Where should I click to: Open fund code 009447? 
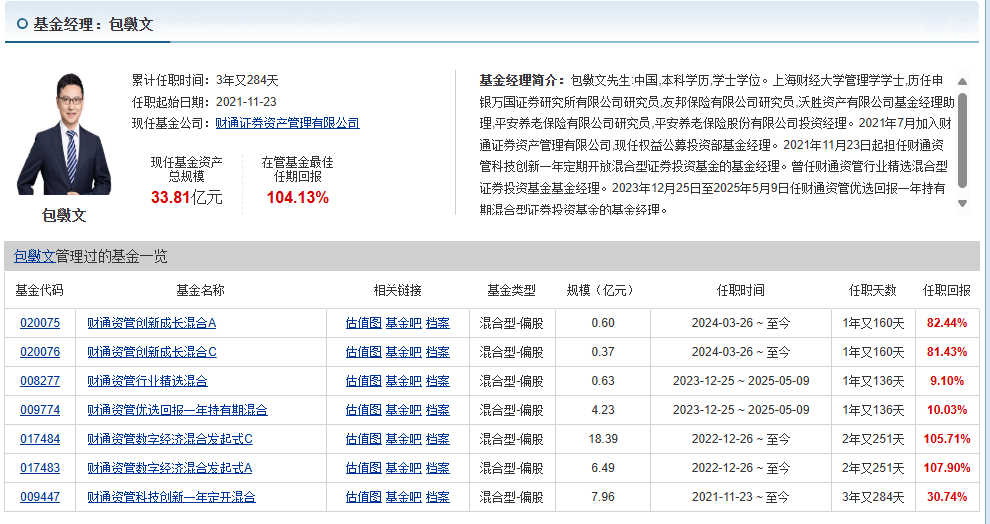click(40, 497)
